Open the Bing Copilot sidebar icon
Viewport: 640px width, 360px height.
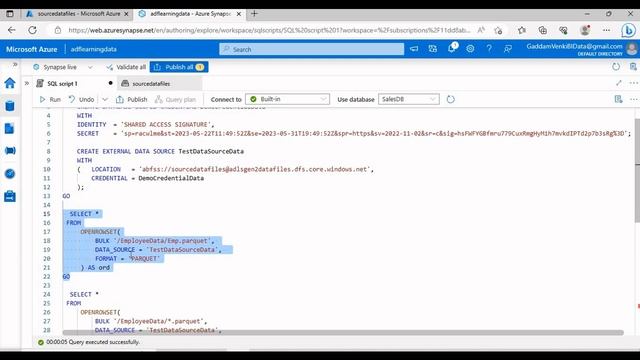click(629, 30)
